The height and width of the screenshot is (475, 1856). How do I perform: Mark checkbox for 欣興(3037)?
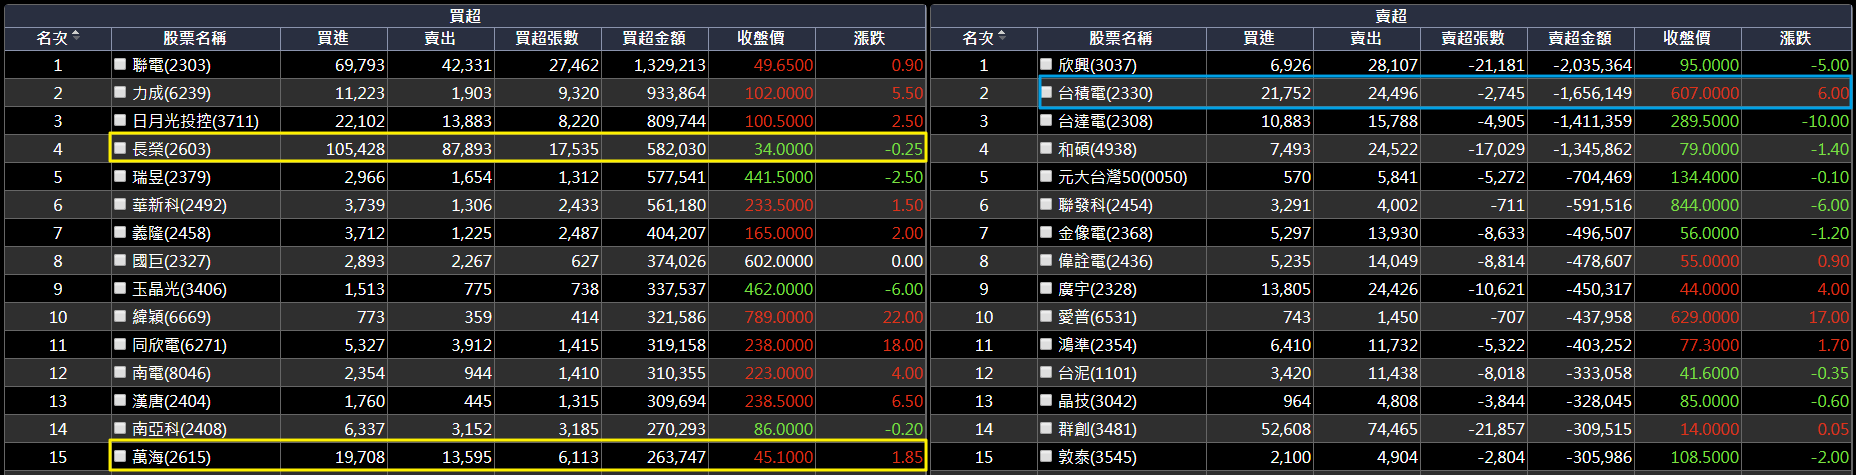1046,64
